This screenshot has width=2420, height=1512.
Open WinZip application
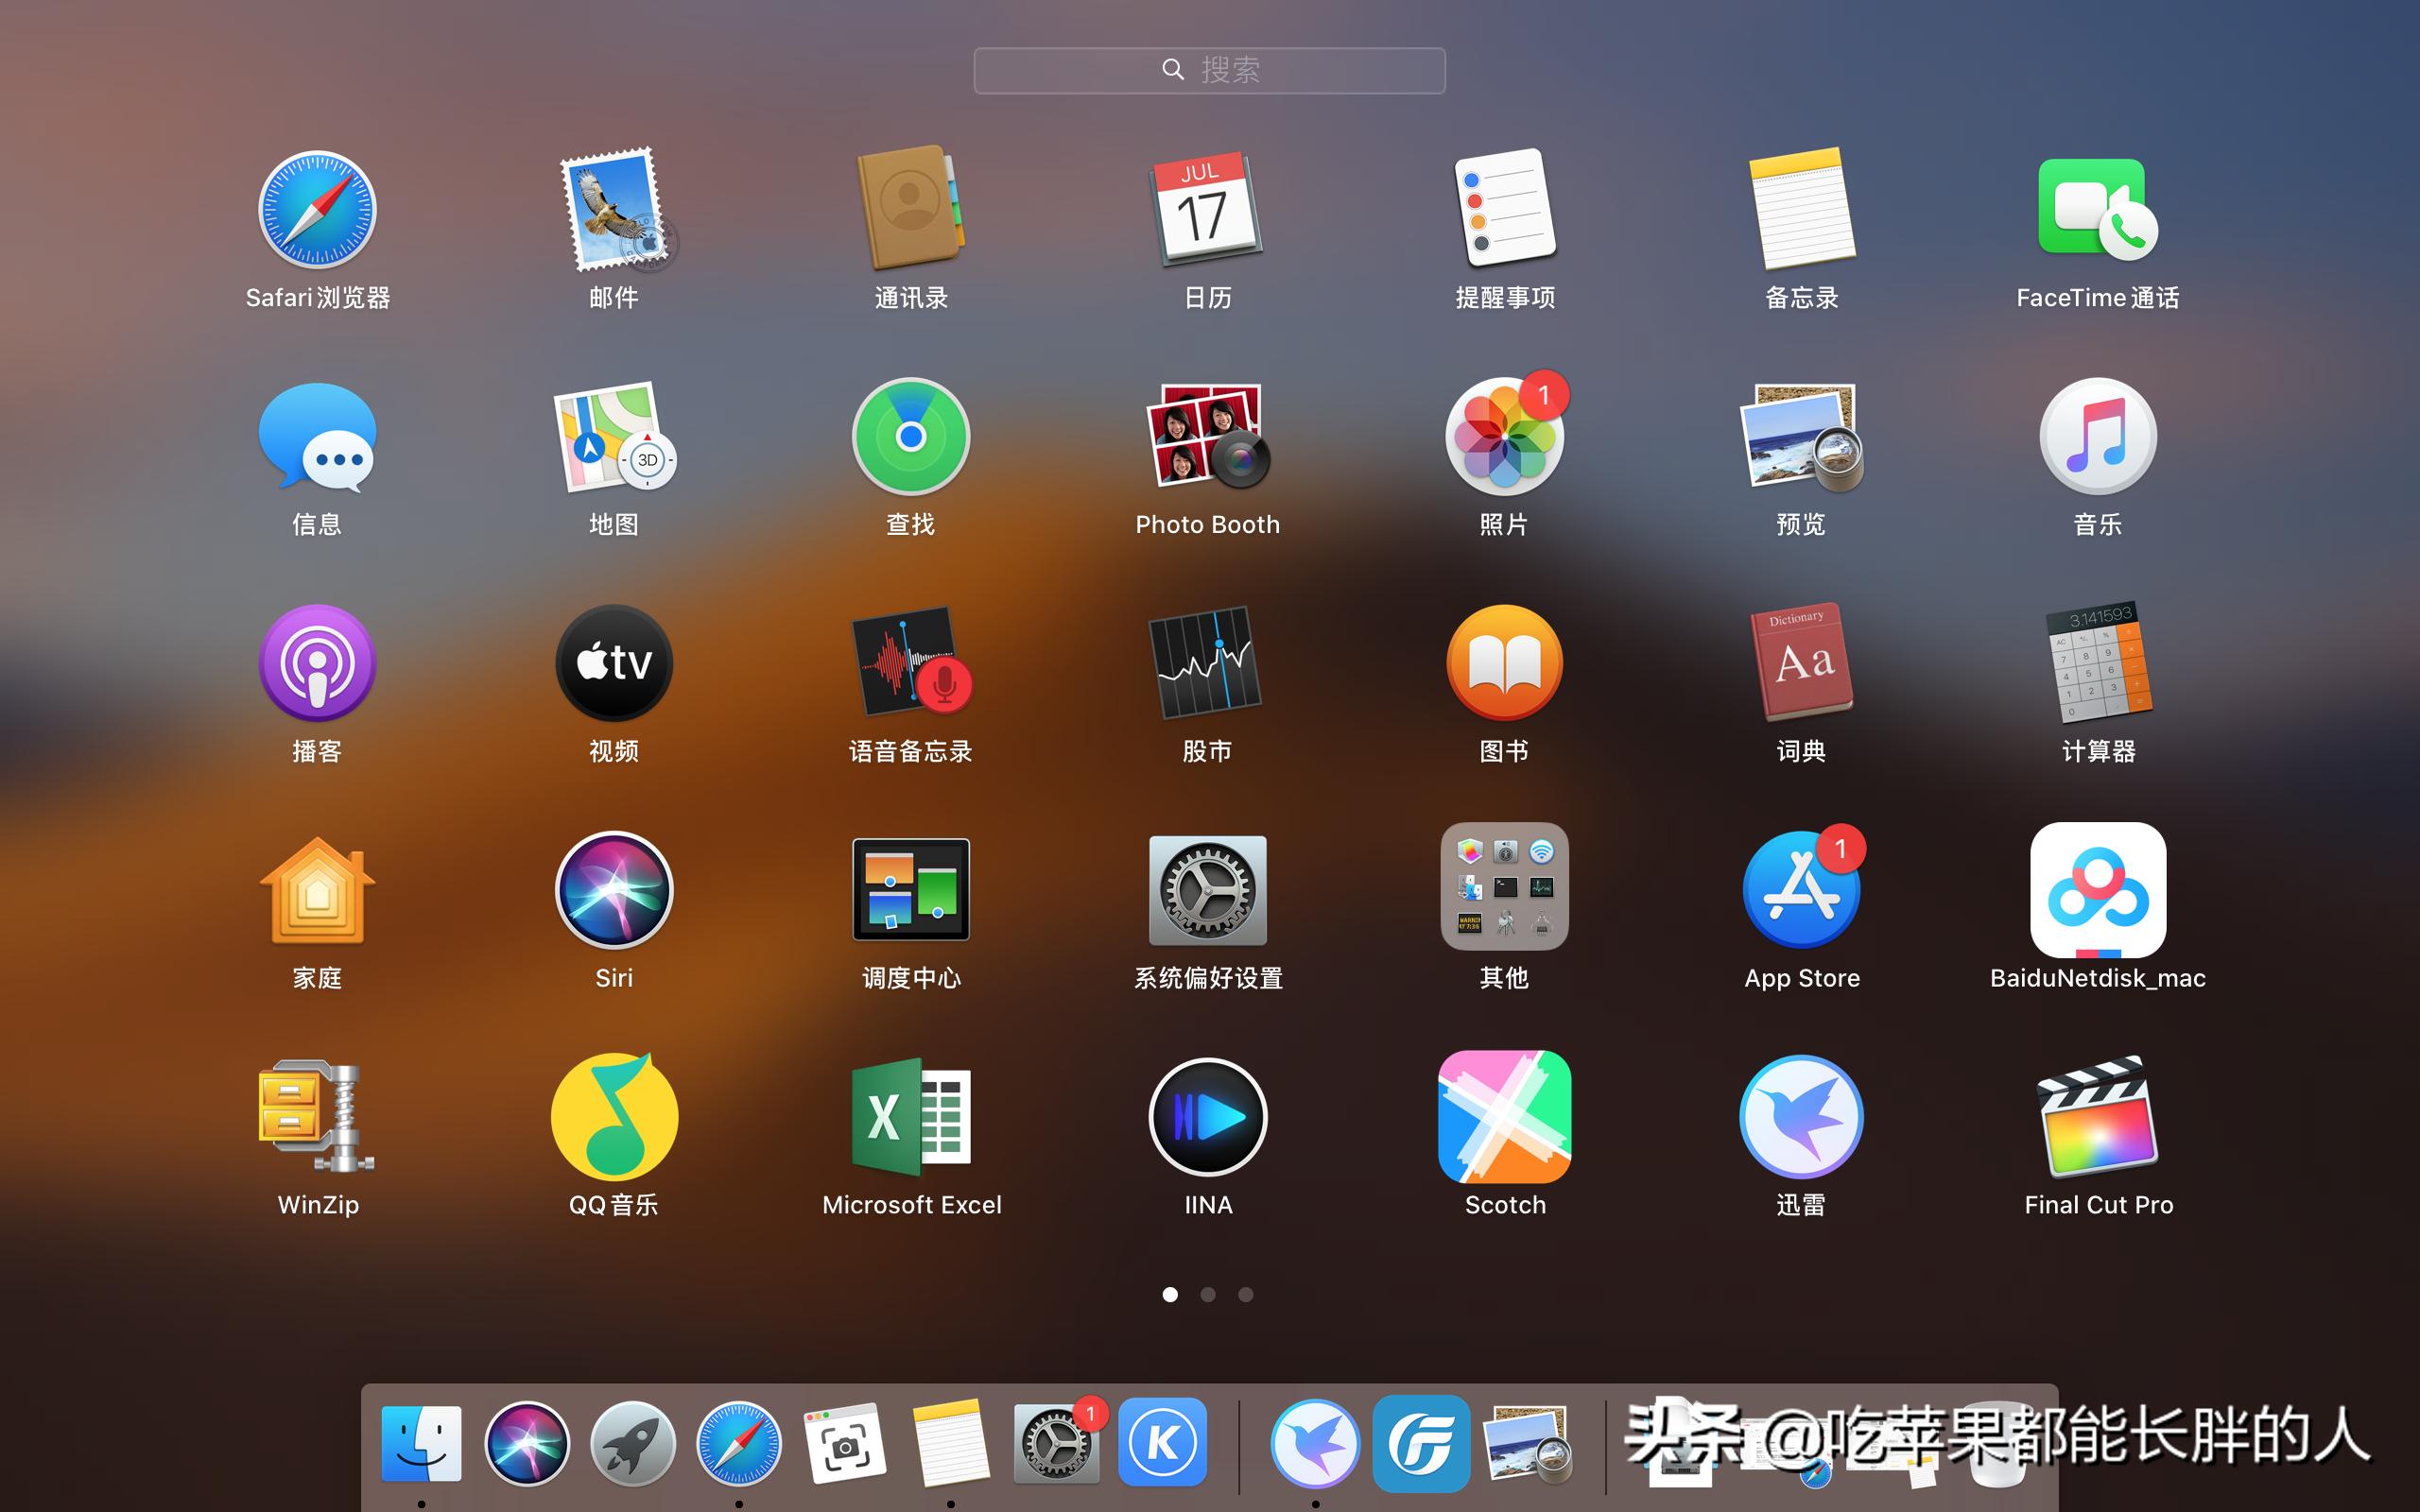pyautogui.click(x=317, y=1118)
